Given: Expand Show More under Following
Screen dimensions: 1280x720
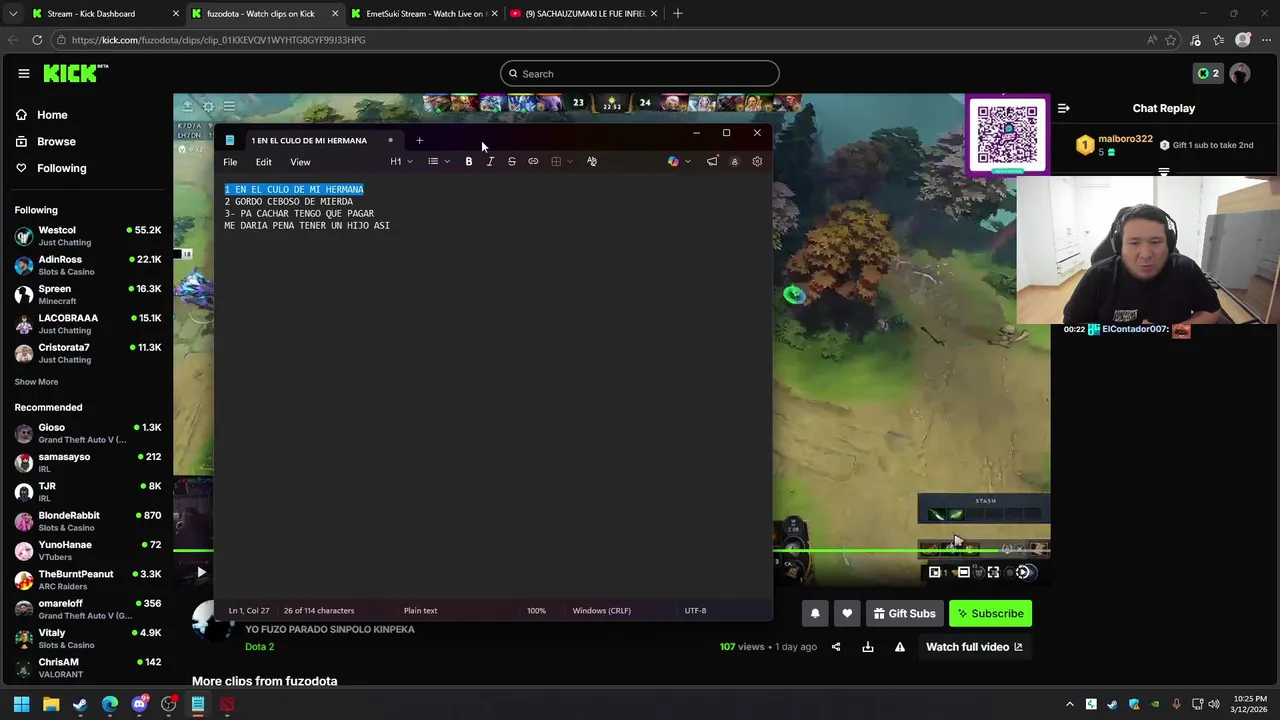Looking at the screenshot, I should click(x=36, y=382).
